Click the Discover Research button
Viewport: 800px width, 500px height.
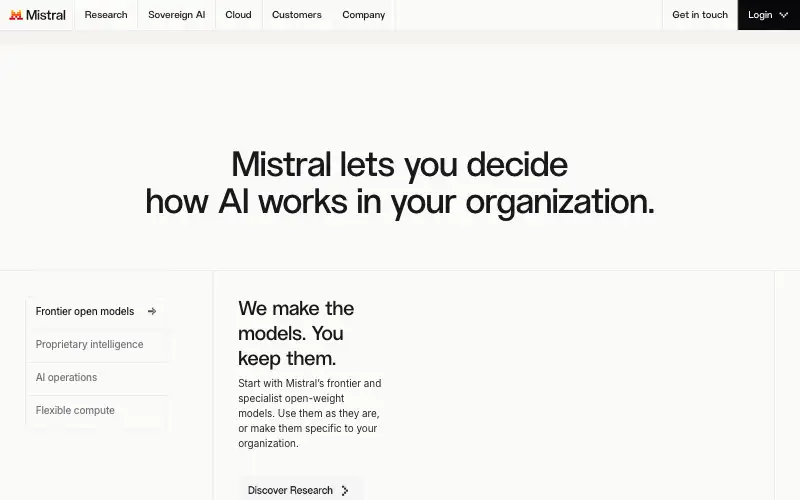point(300,490)
